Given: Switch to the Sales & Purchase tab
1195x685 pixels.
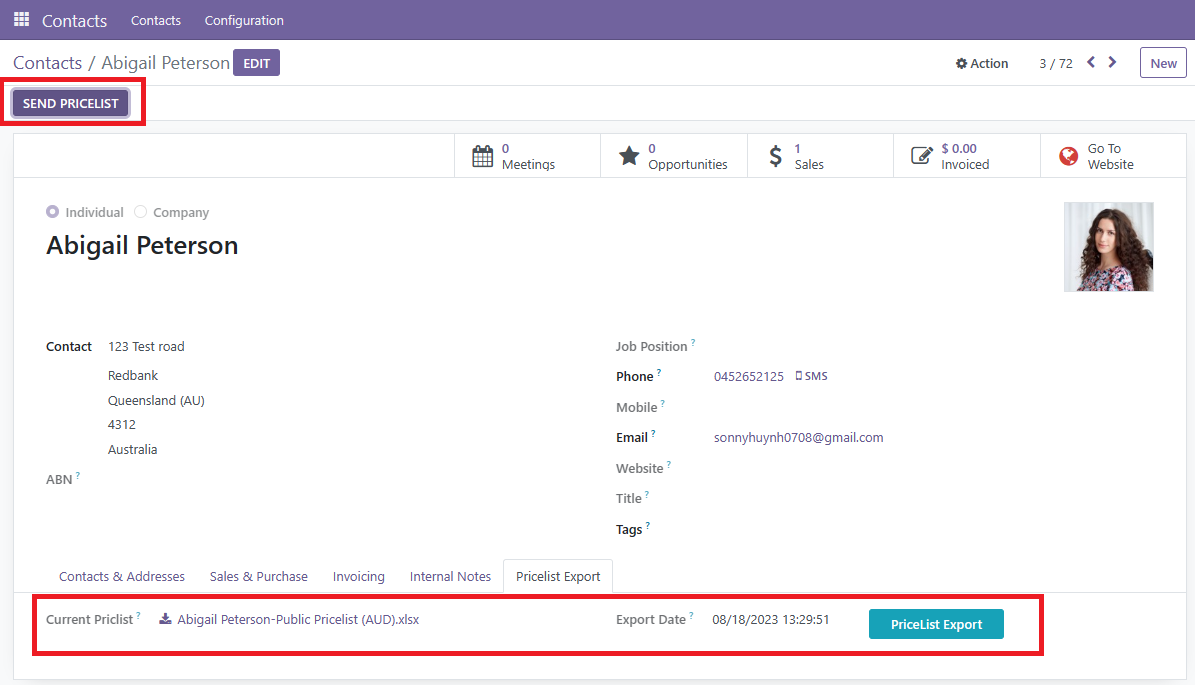Looking at the screenshot, I should click(x=258, y=576).
